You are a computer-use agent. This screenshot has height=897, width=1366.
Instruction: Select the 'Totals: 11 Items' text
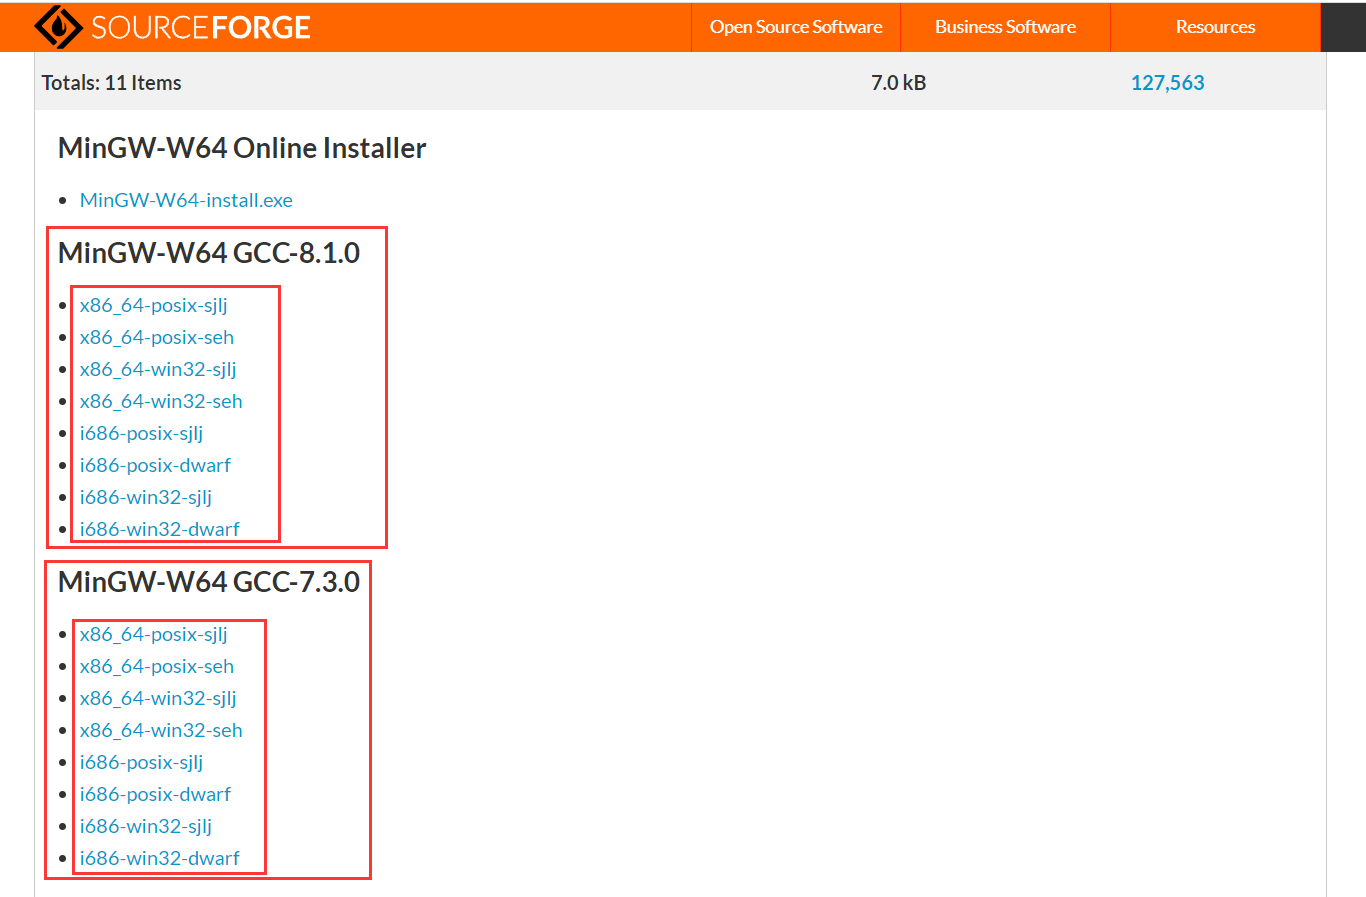click(x=111, y=83)
